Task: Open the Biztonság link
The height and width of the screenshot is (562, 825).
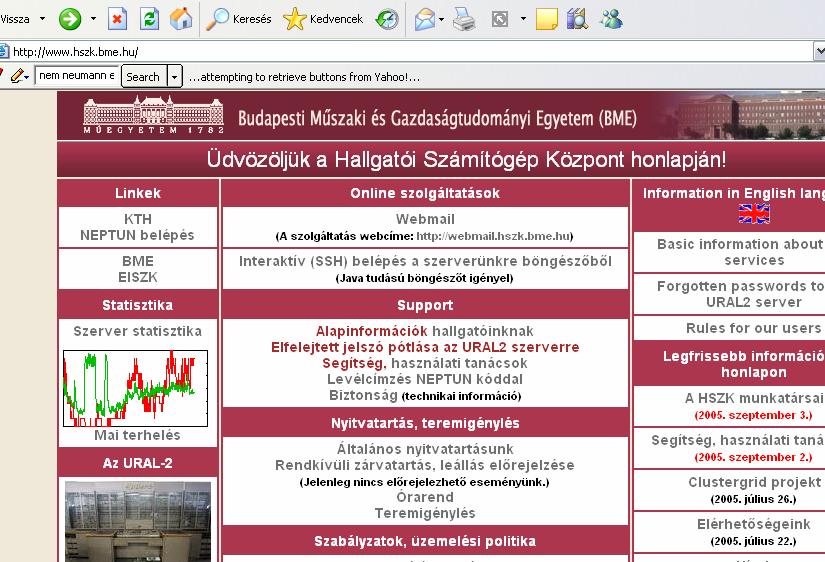Action: (363, 395)
